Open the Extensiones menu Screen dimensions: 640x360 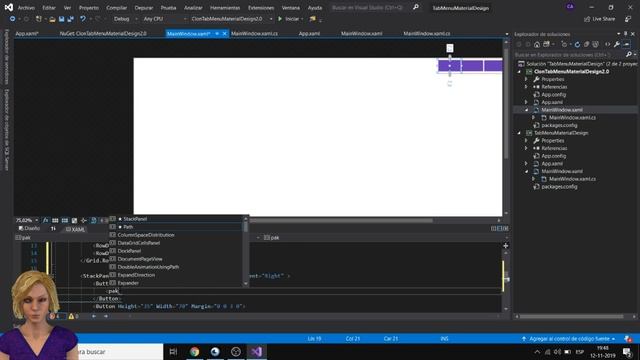coord(261,7)
